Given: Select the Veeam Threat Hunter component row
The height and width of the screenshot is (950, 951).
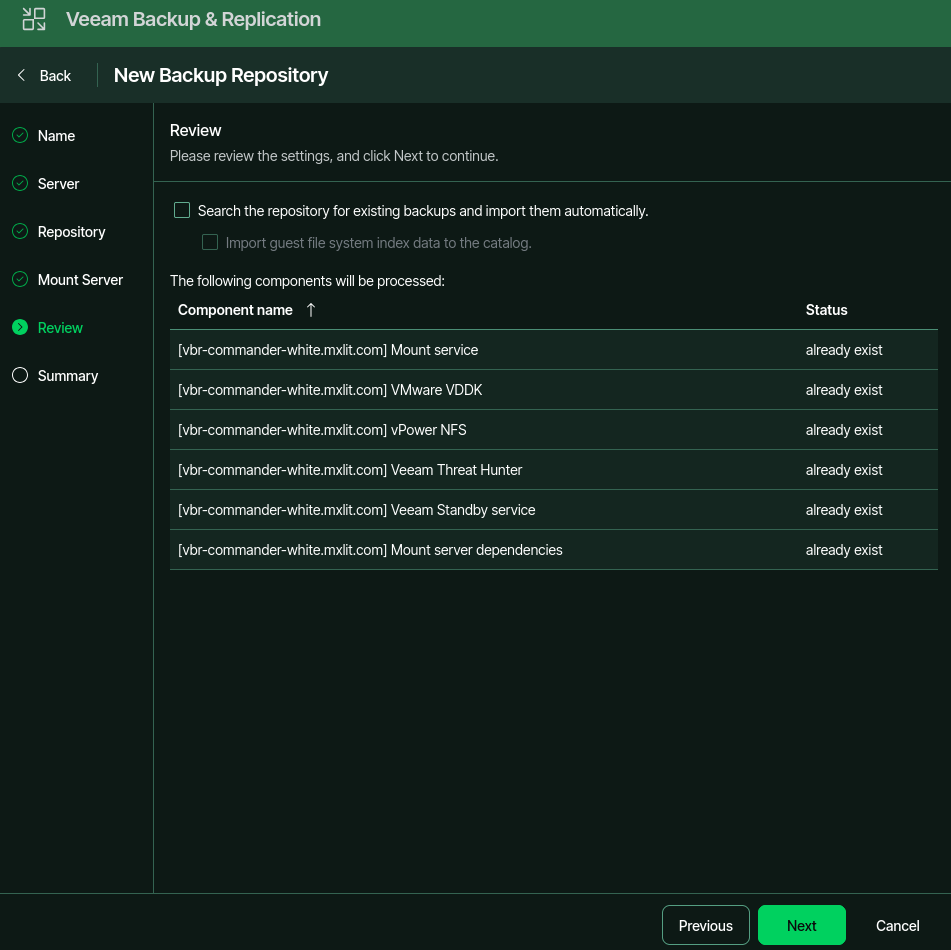Looking at the screenshot, I should (554, 470).
